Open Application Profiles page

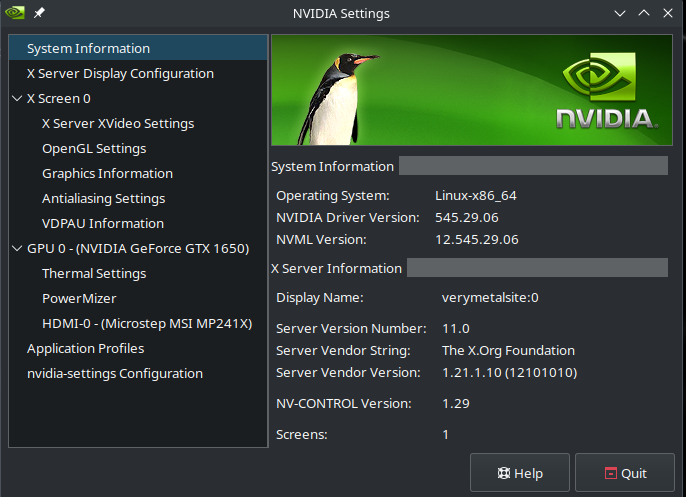pos(85,348)
